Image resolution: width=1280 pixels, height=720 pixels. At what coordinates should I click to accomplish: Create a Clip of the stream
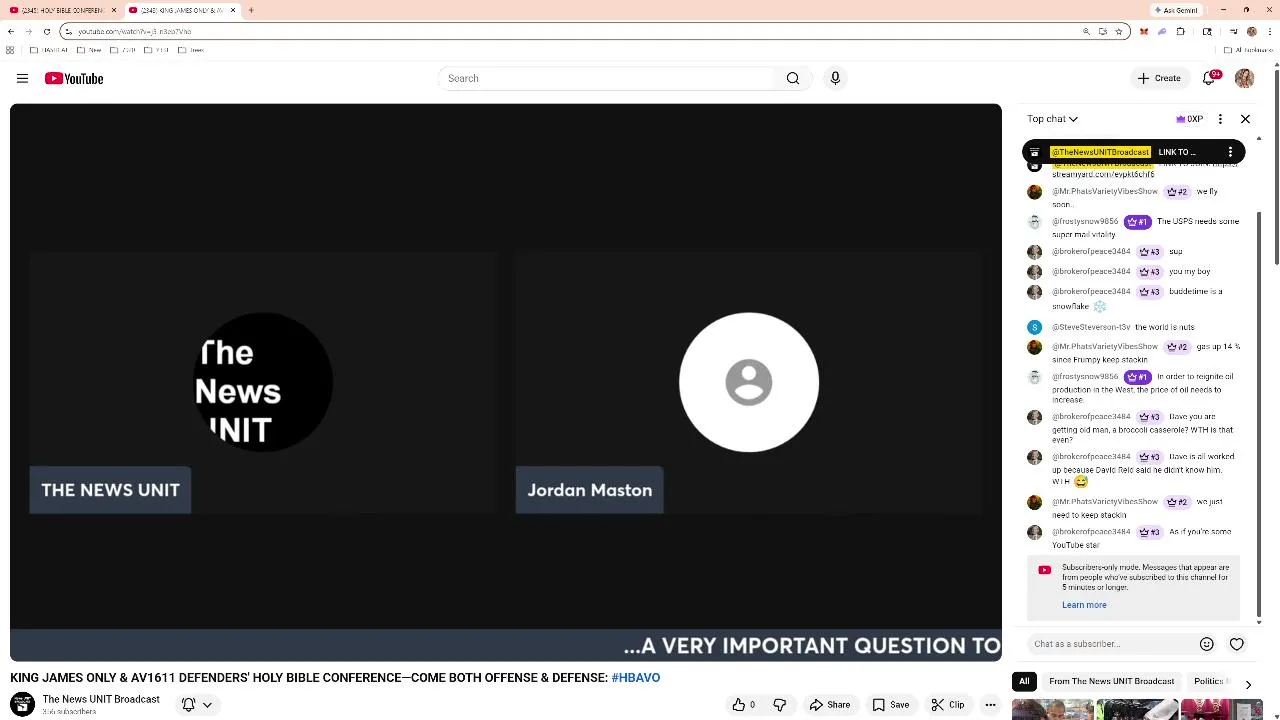coord(947,705)
